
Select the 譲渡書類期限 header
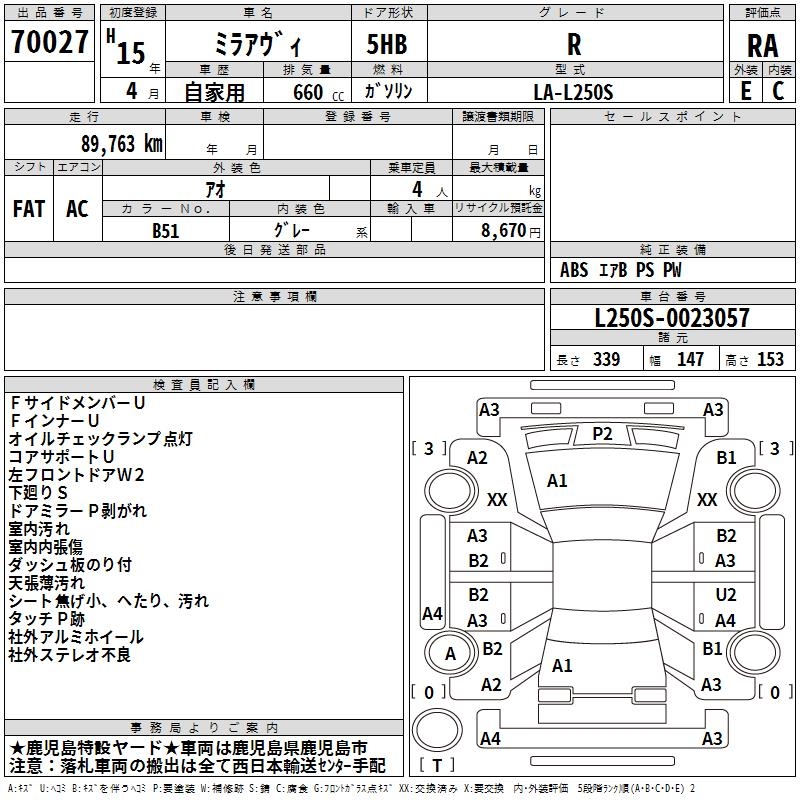coord(498,116)
